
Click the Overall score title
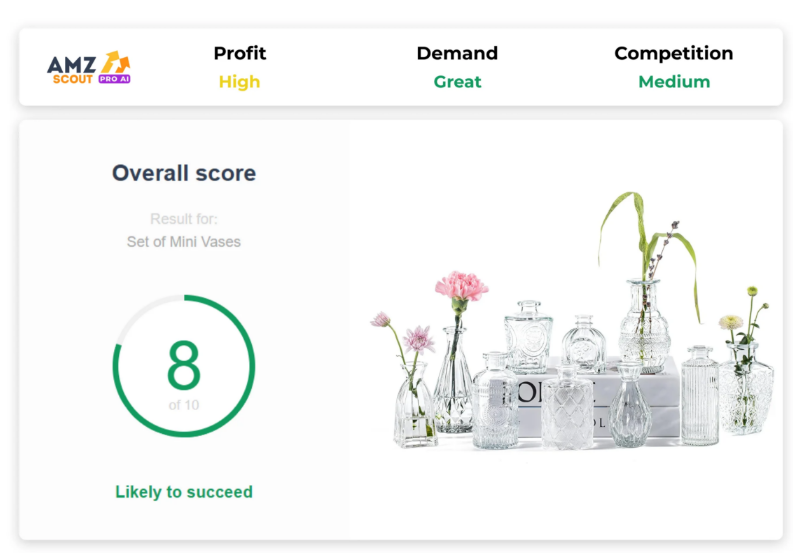184,173
